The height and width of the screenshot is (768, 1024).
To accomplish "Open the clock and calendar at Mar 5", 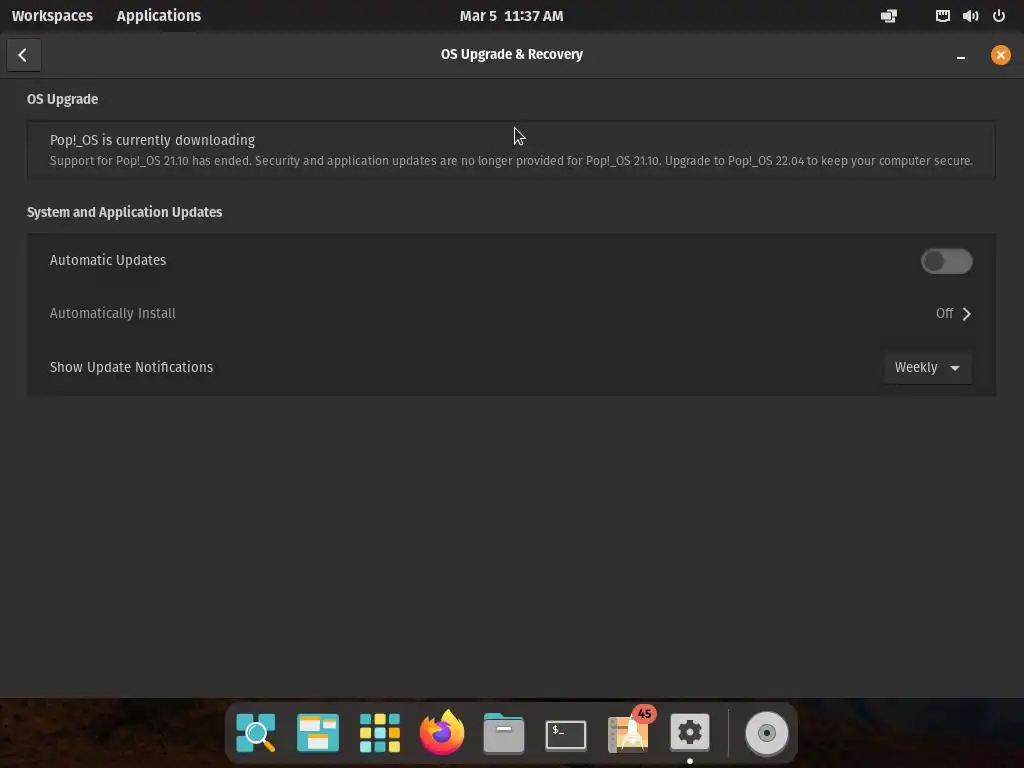I will pyautogui.click(x=511, y=16).
